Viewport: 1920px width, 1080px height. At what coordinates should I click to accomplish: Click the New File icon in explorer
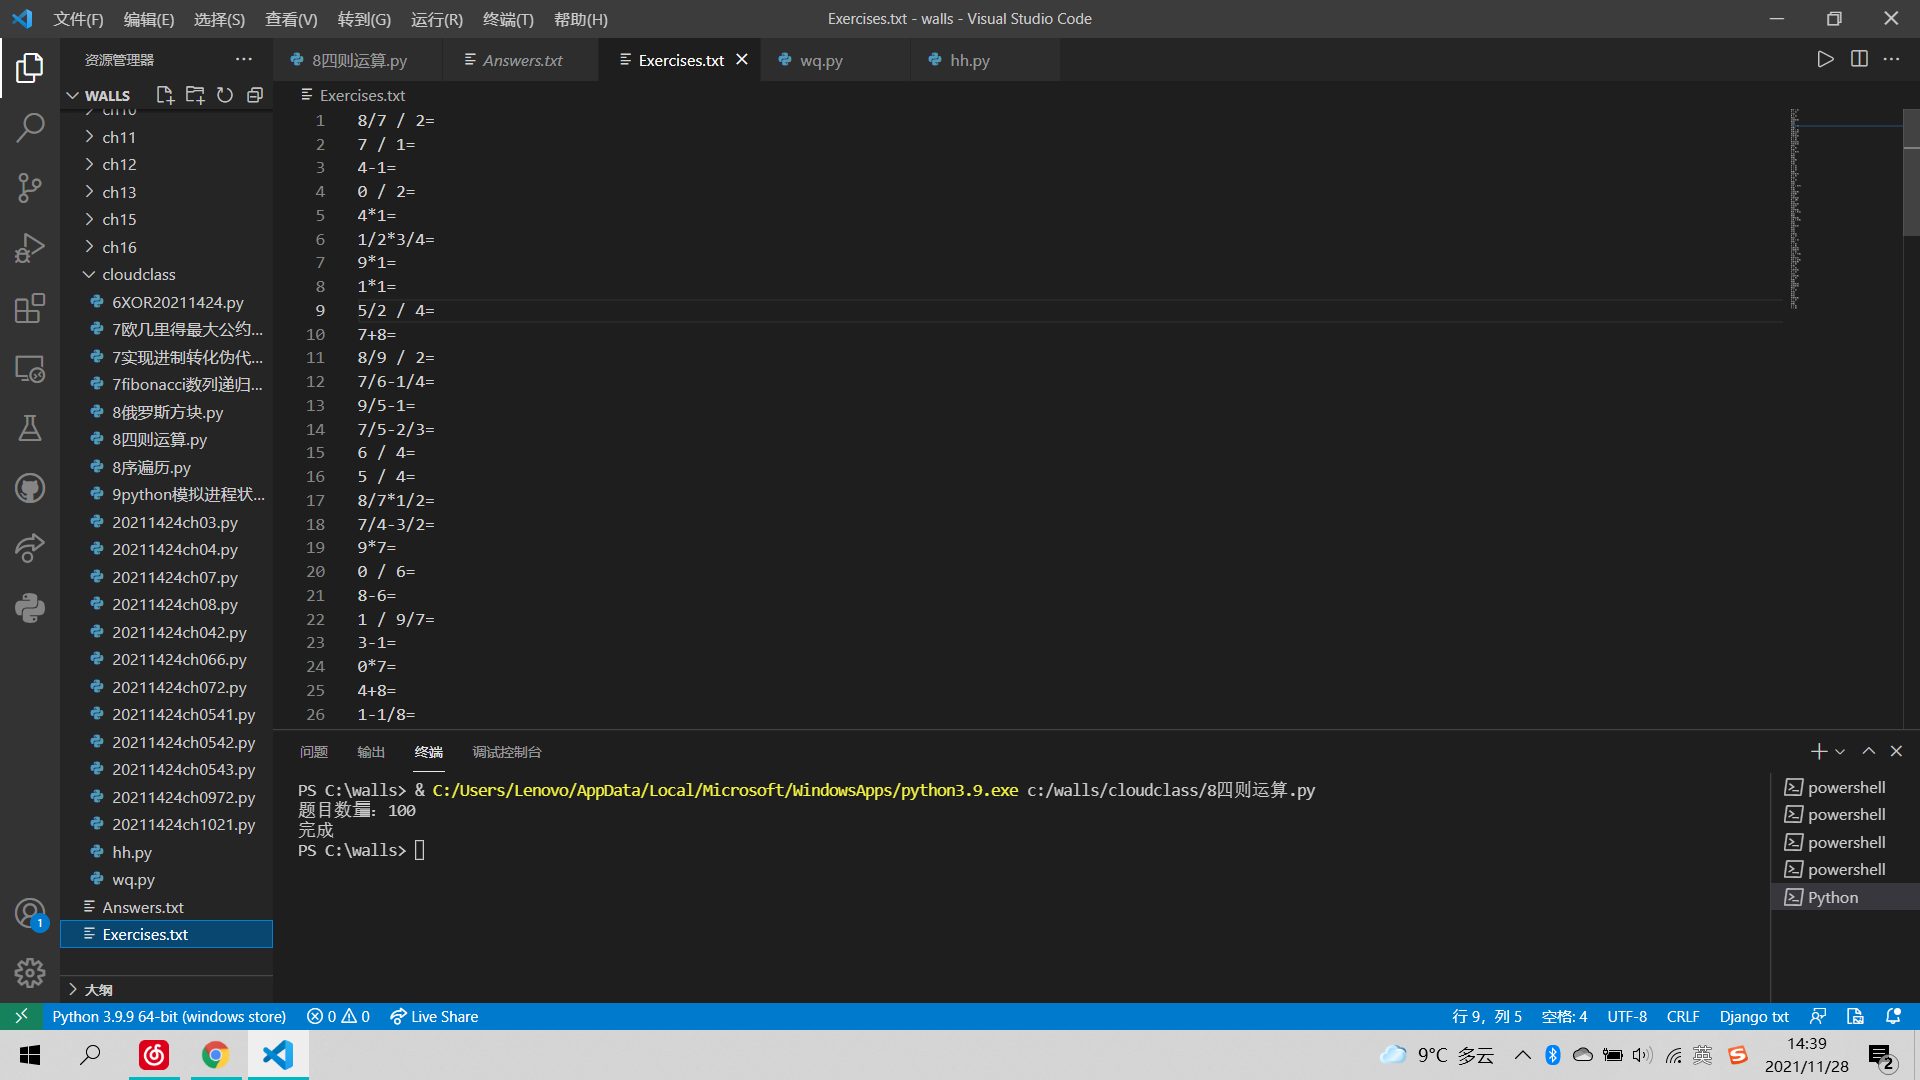165,95
